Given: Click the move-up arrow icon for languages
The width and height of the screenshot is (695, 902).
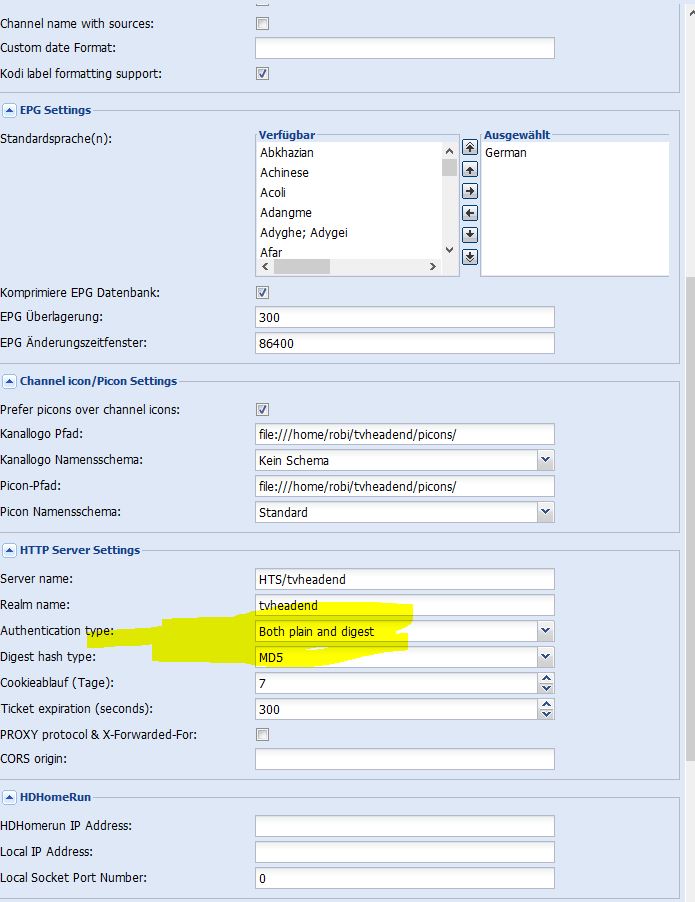Looking at the screenshot, I should [x=470, y=169].
